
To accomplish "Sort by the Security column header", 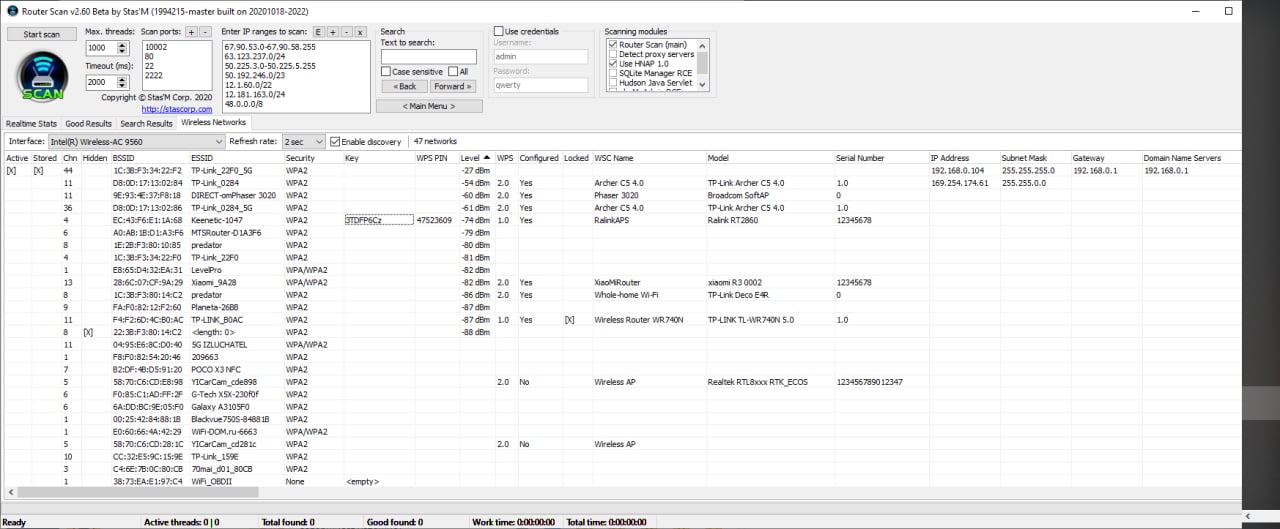I will [x=312, y=158].
